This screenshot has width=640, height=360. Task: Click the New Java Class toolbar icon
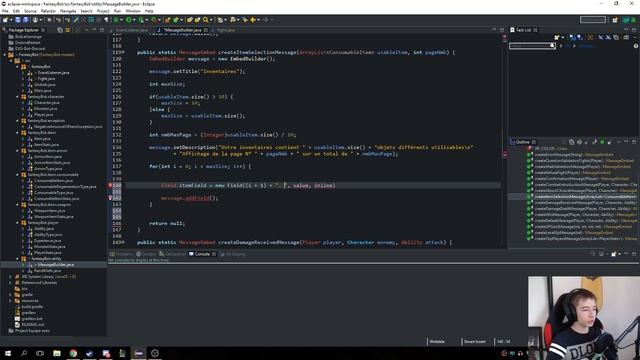(x=176, y=20)
